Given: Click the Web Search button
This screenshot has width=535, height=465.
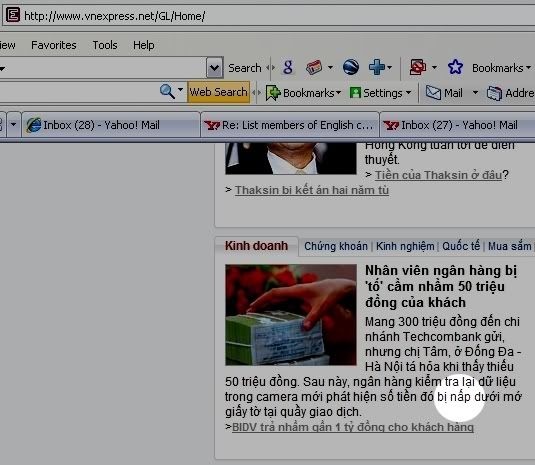Looking at the screenshot, I should pos(218,92).
